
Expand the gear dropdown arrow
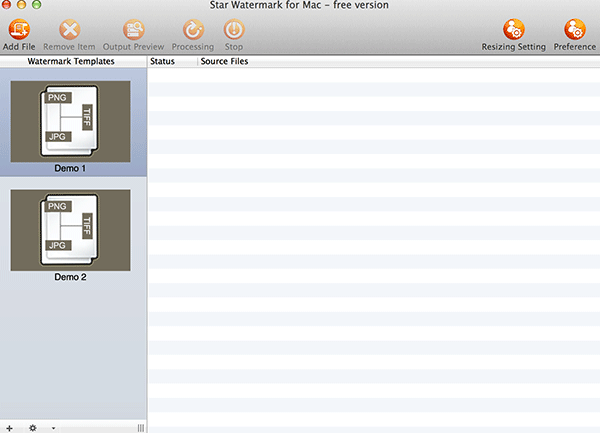[53, 427]
